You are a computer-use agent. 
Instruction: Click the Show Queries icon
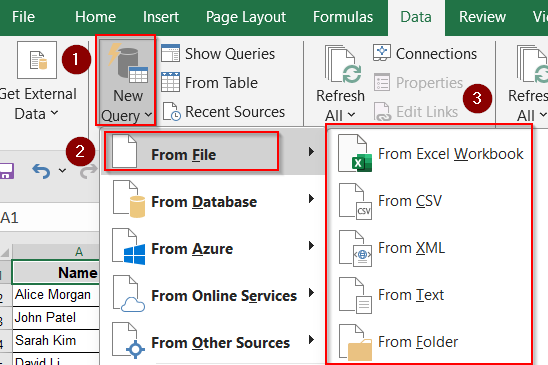[171, 53]
